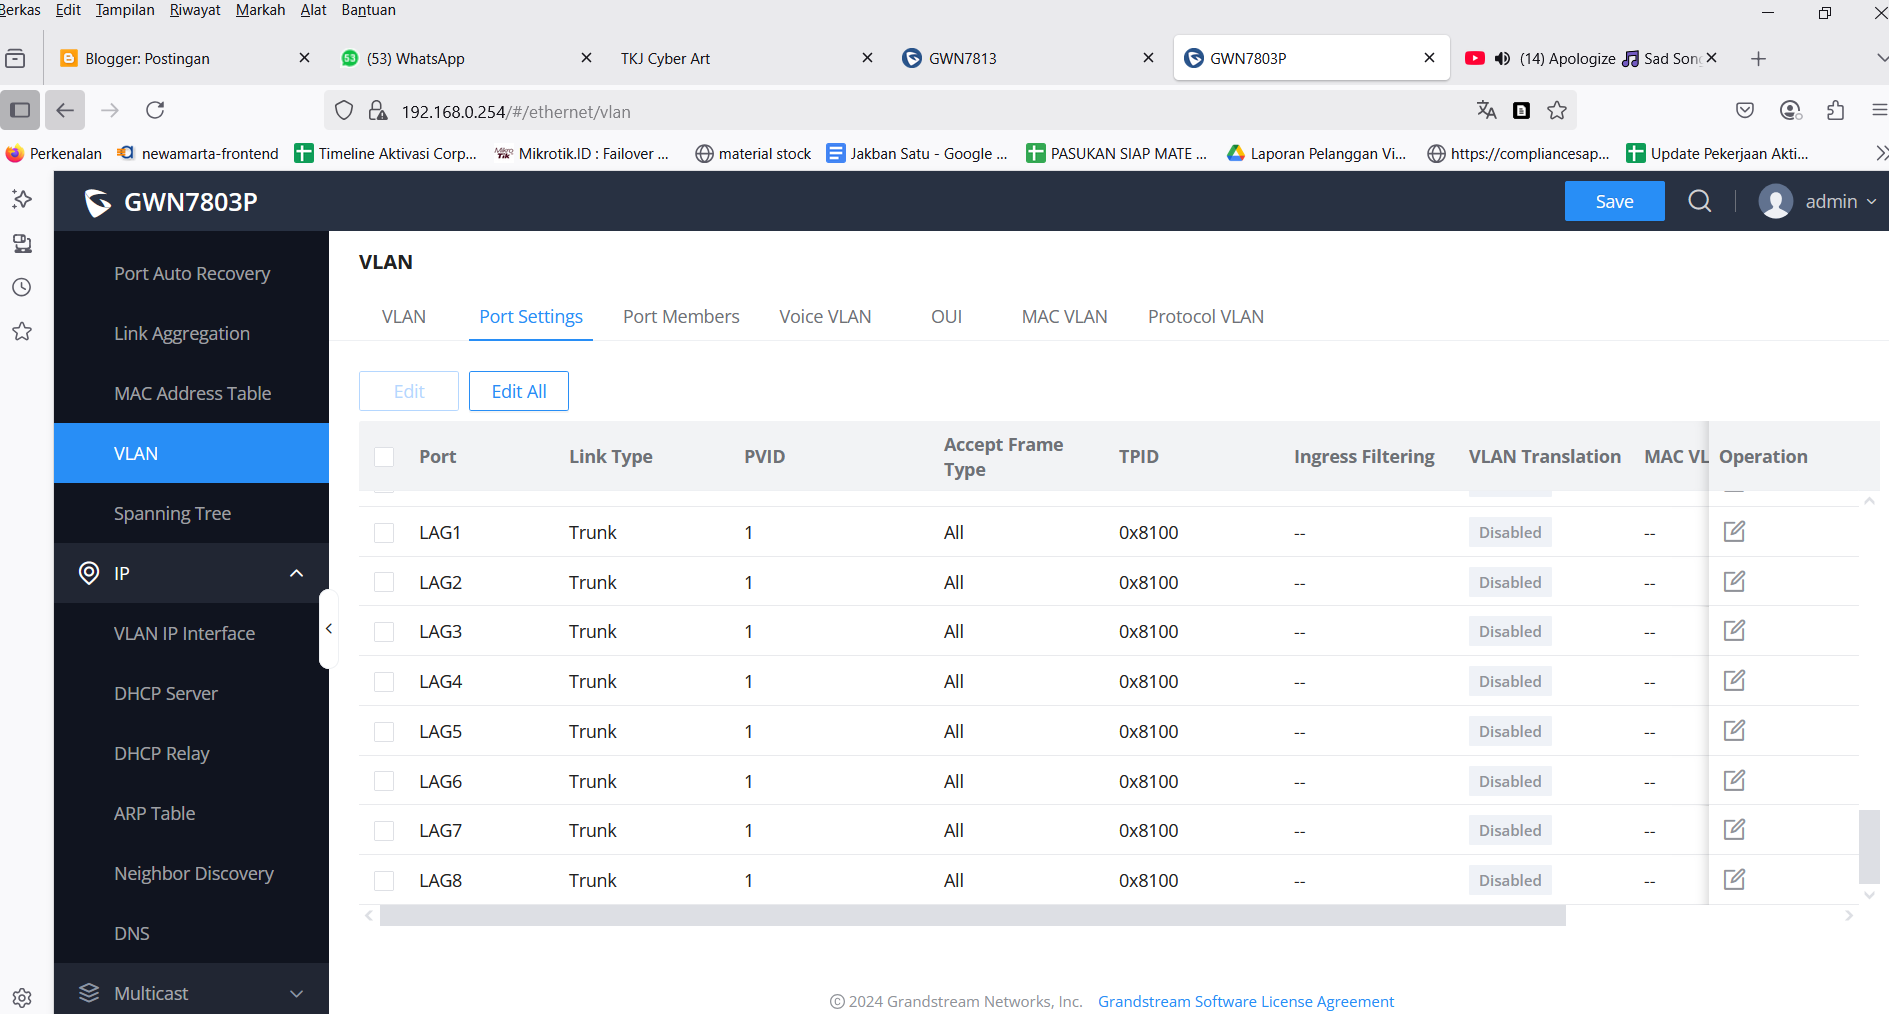1889x1014 pixels.
Task: Switch to the Voice VLAN tab
Action: click(x=825, y=317)
